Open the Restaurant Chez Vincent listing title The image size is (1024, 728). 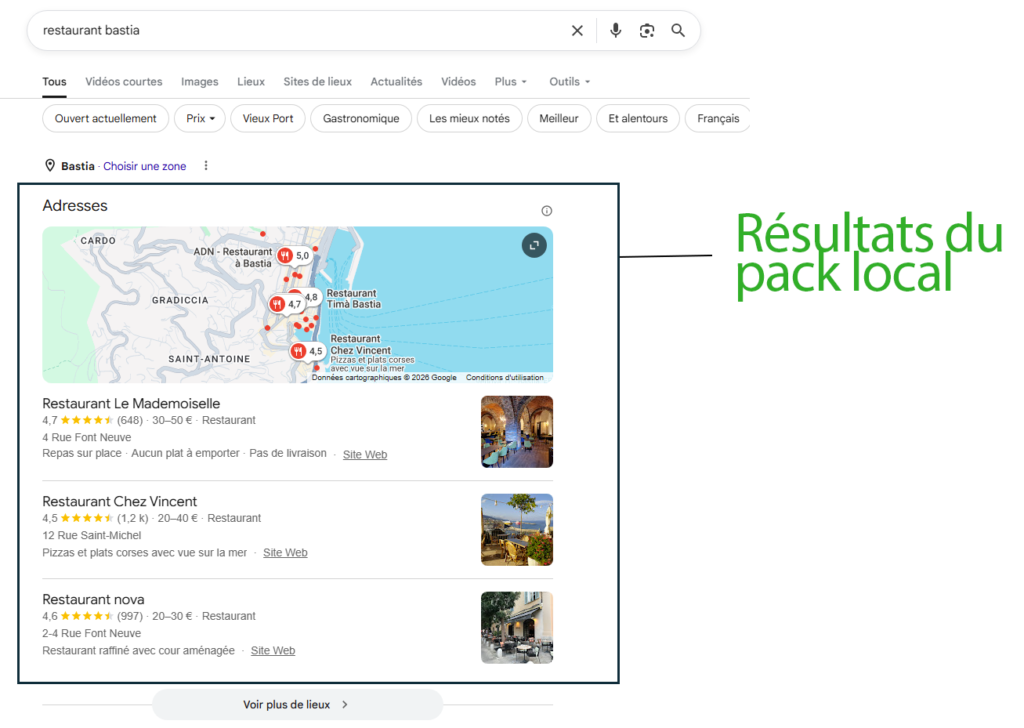pos(120,501)
